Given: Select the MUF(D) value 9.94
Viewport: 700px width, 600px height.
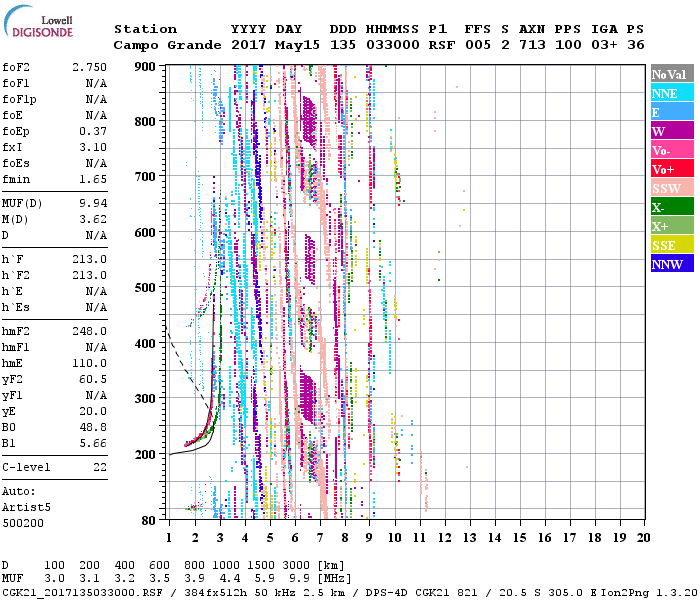Looking at the screenshot, I should coord(92,203).
